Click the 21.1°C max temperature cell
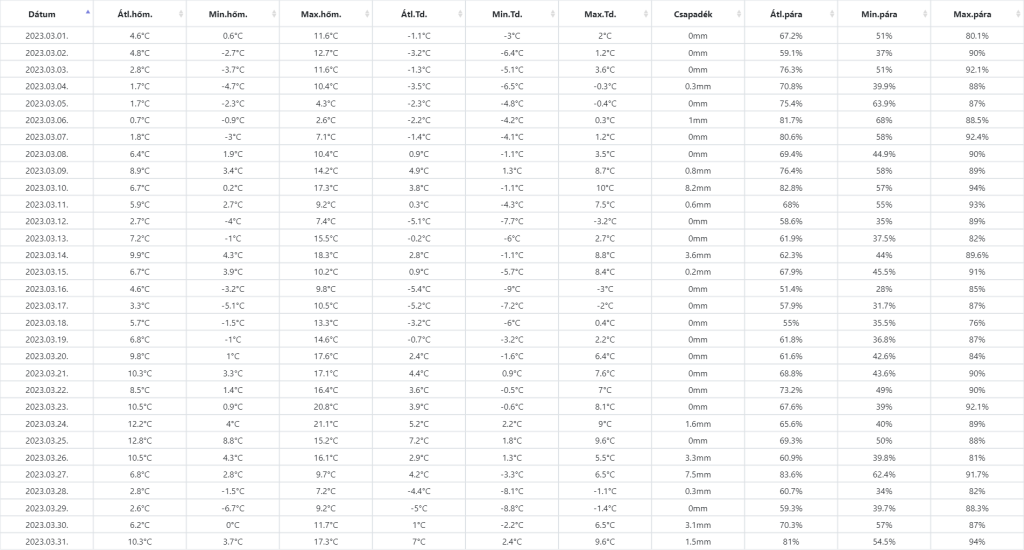Screen dimensions: 1024x550 pyautogui.click(x=325, y=423)
